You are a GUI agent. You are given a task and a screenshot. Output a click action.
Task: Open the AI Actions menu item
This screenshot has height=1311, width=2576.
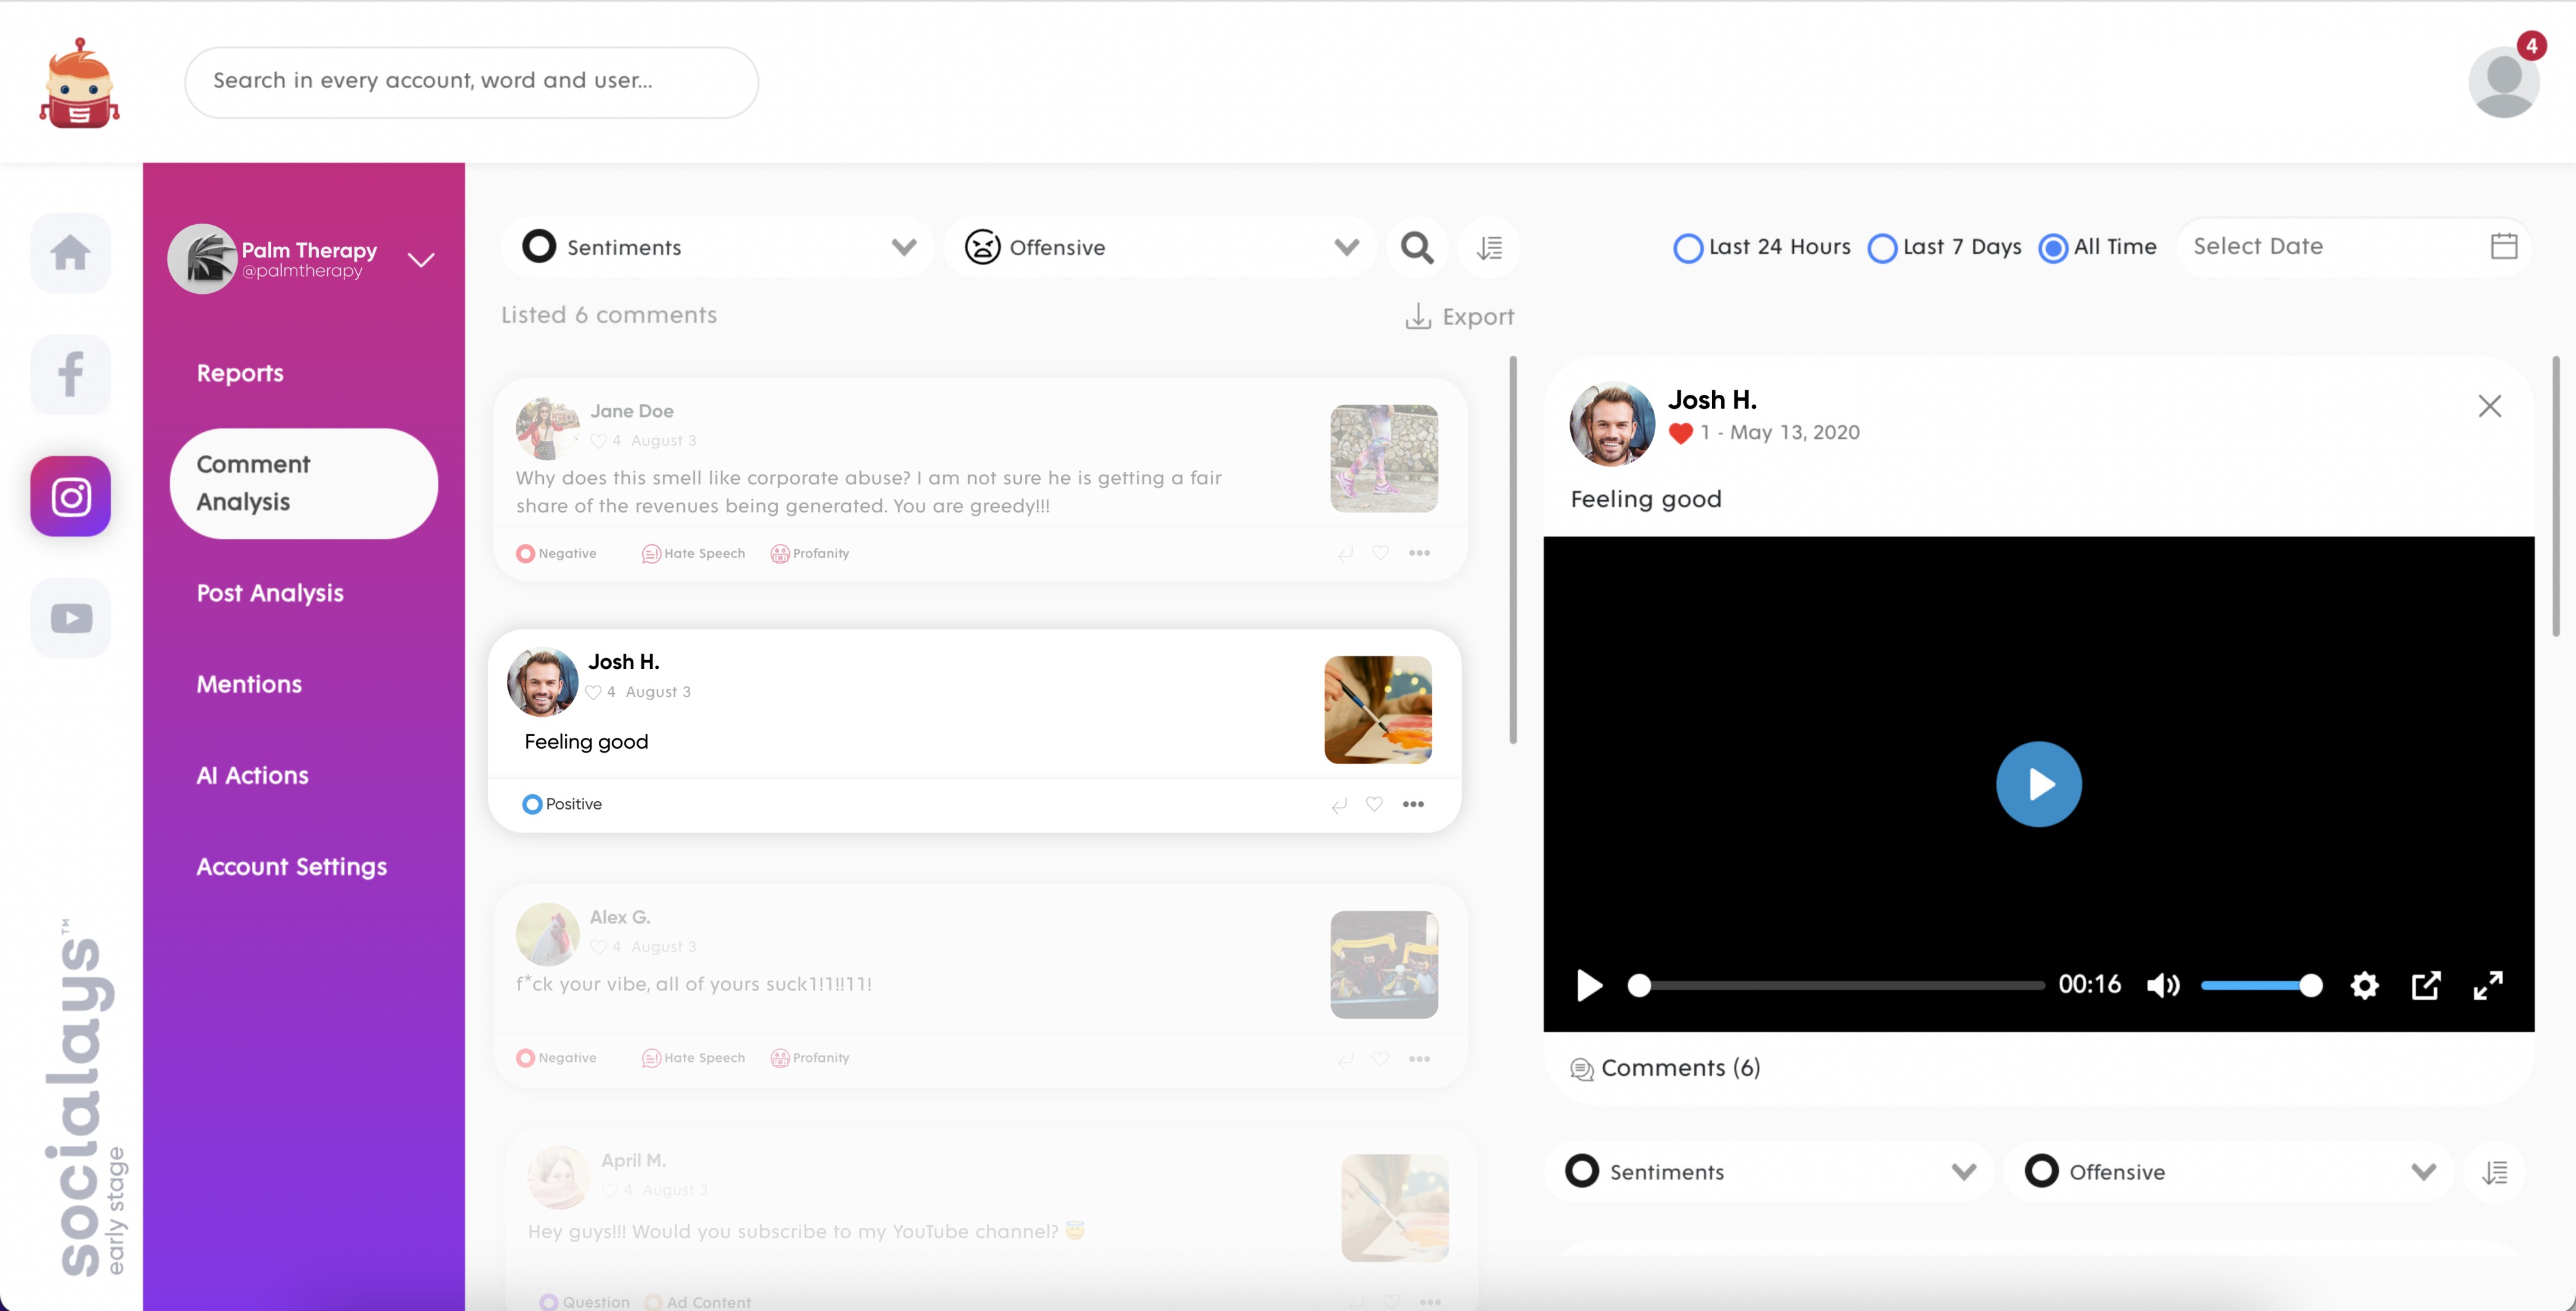pyautogui.click(x=252, y=775)
